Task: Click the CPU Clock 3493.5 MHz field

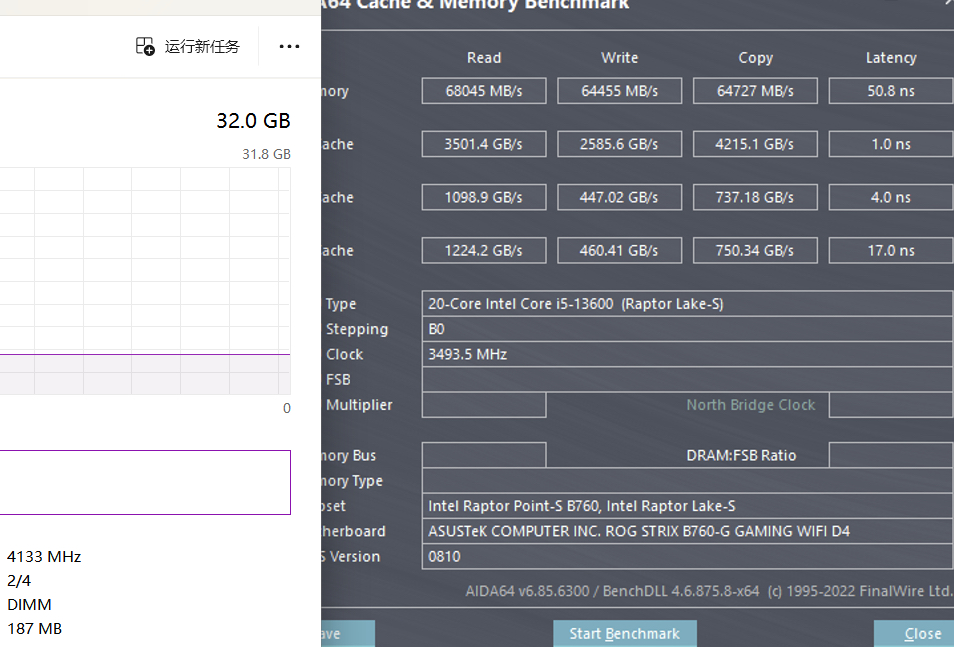Action: [x=686, y=354]
